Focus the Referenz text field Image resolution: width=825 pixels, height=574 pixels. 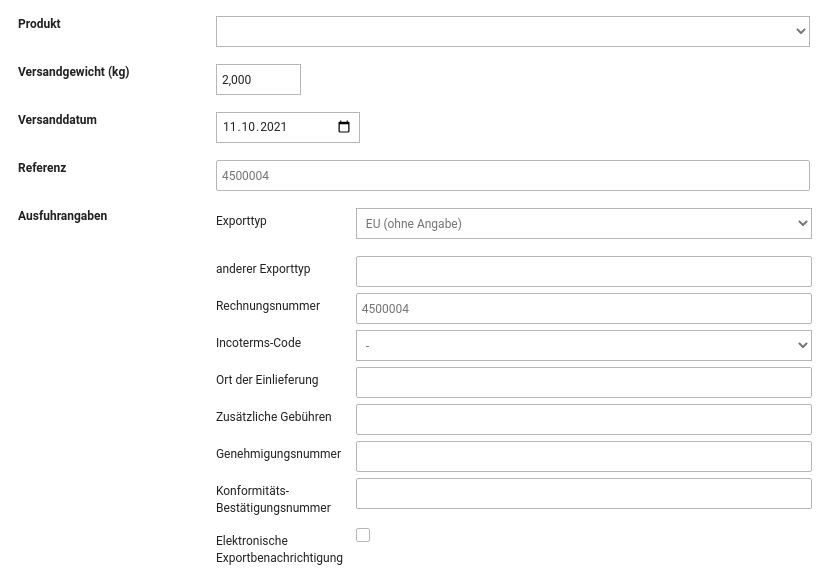click(x=512, y=176)
